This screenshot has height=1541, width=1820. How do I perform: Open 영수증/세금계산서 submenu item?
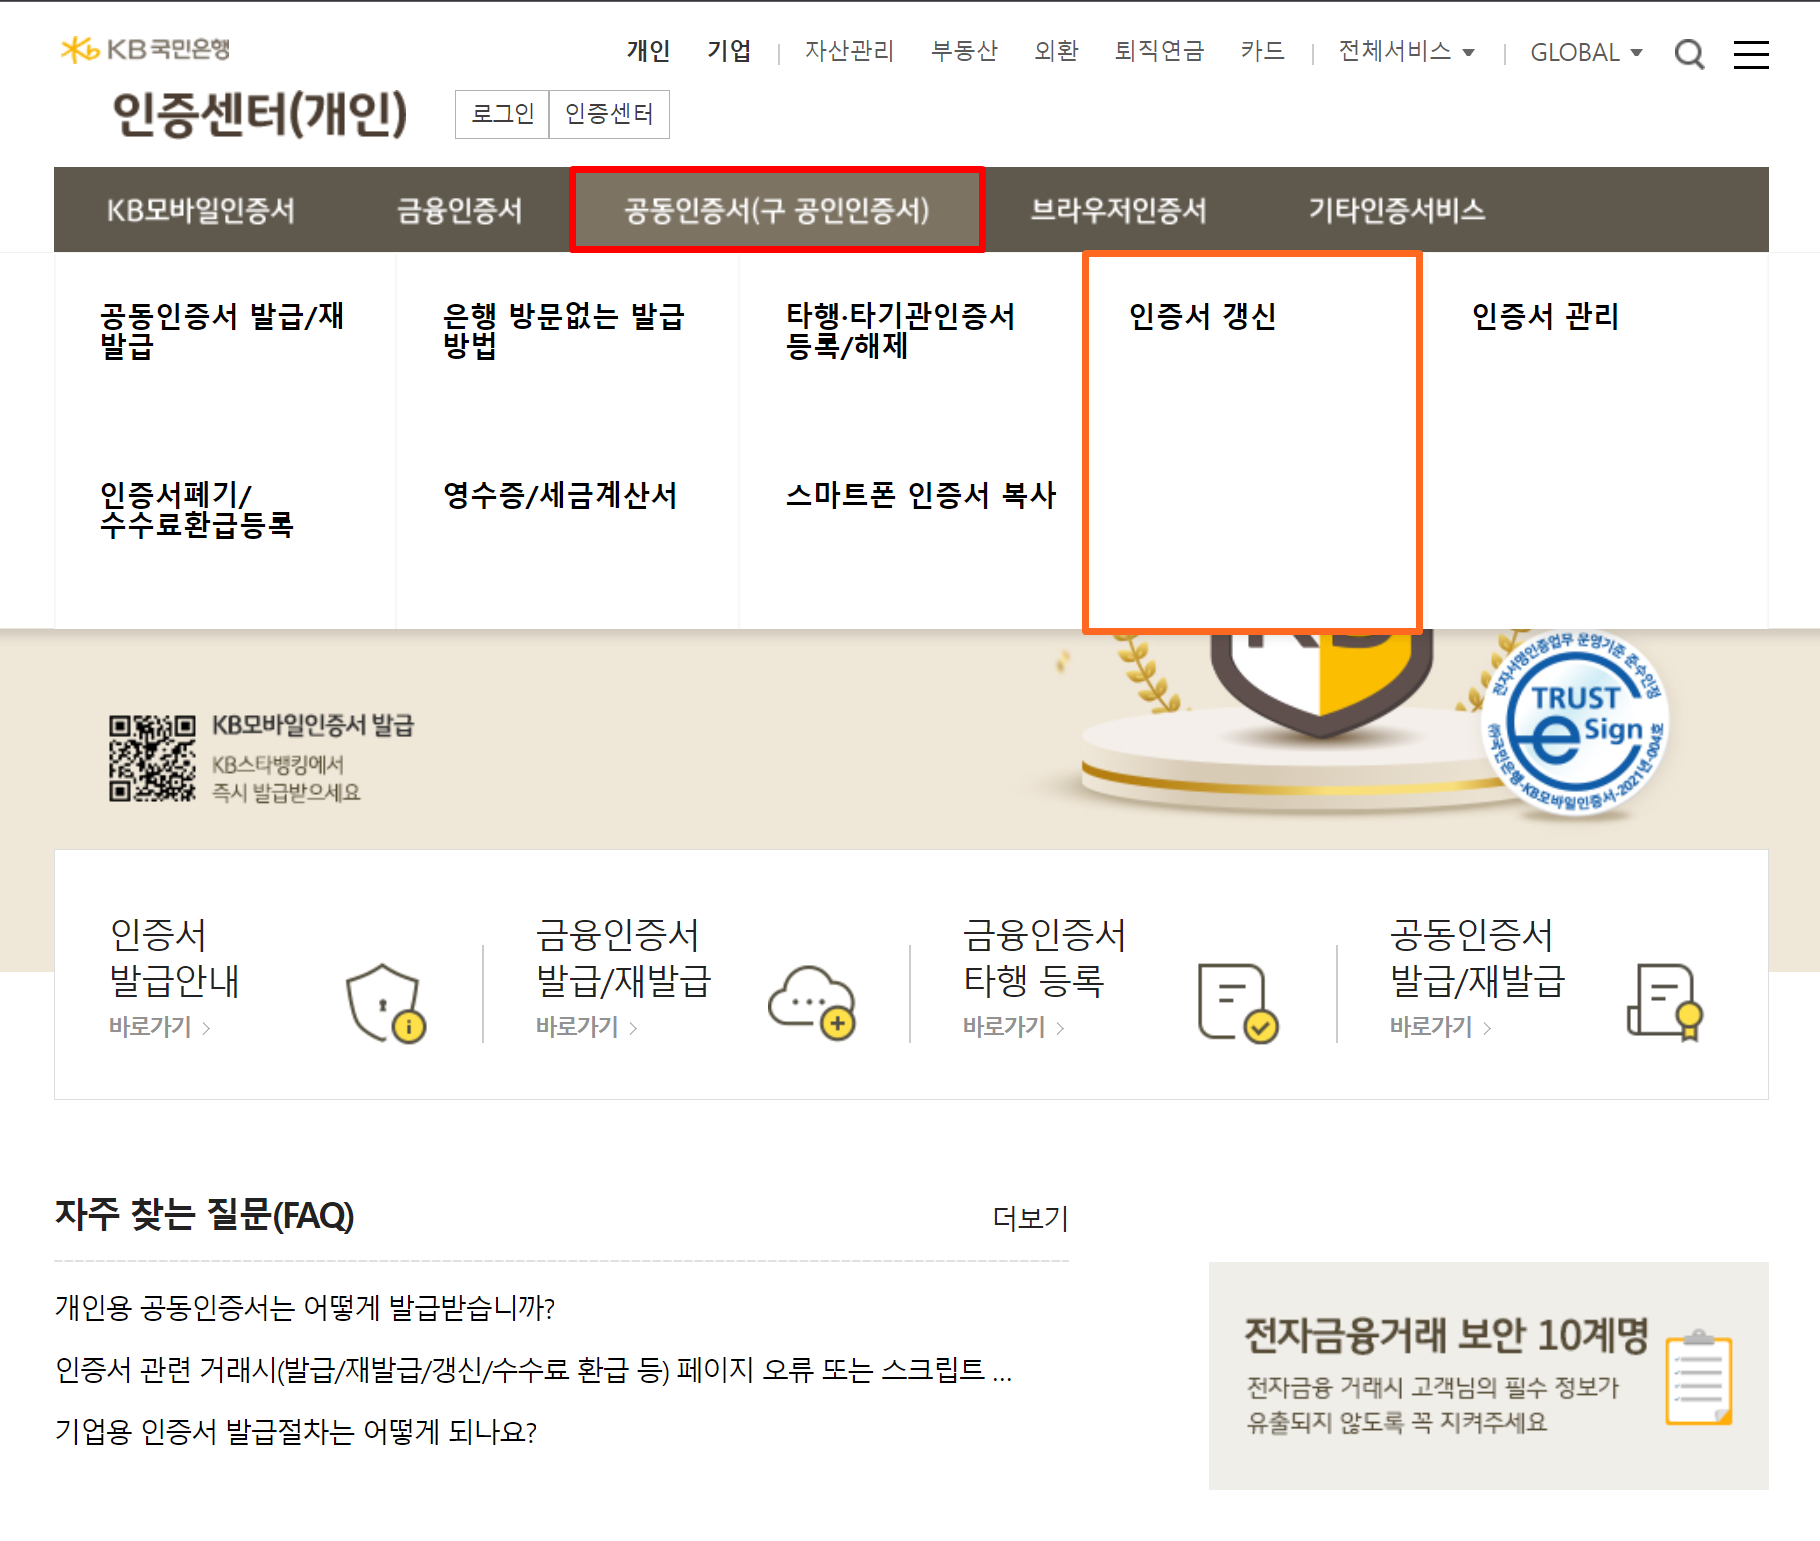pyautogui.click(x=560, y=495)
